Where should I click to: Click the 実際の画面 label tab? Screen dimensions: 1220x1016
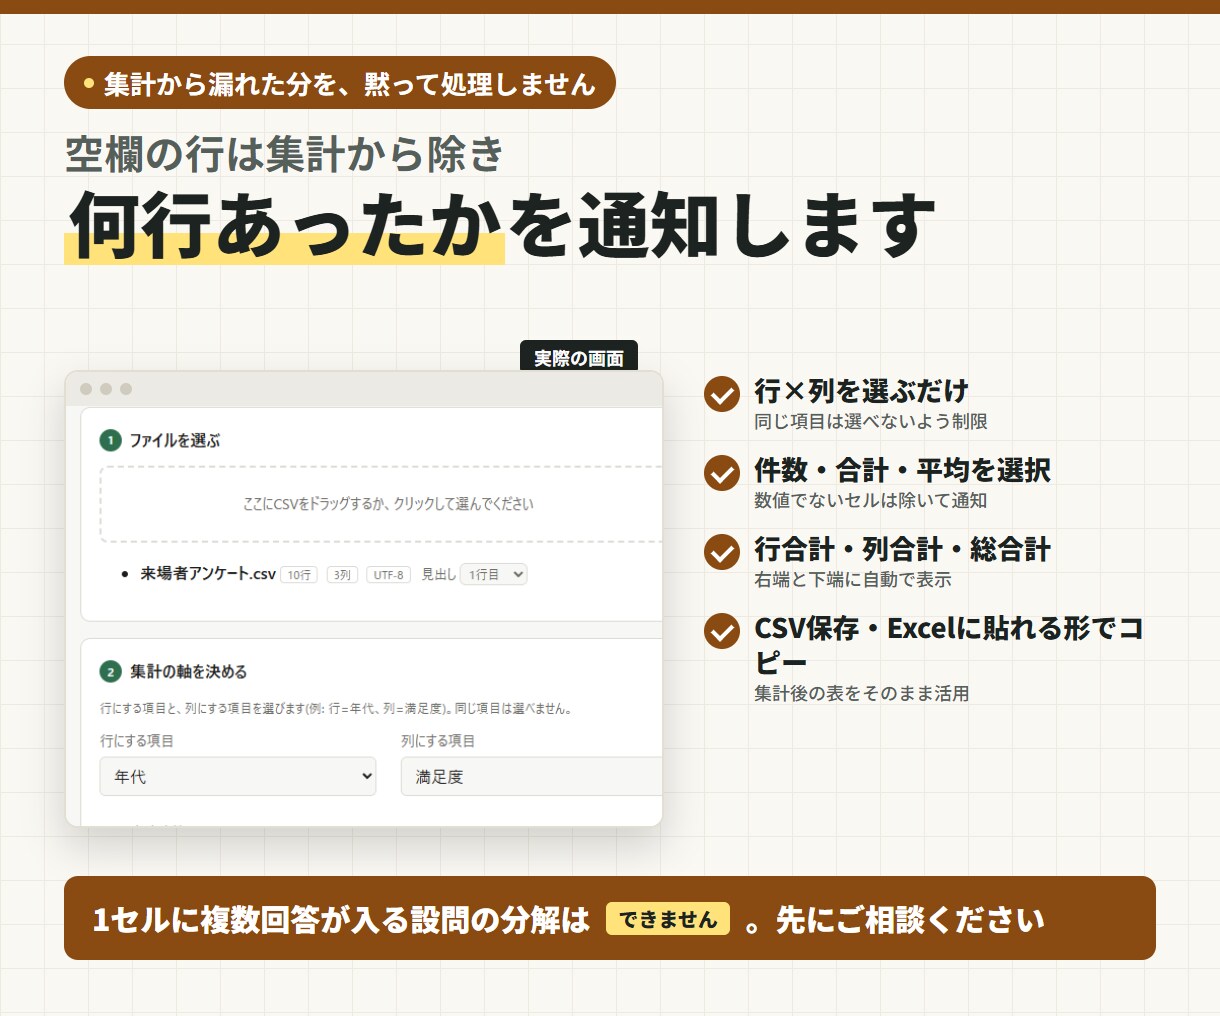coord(579,357)
